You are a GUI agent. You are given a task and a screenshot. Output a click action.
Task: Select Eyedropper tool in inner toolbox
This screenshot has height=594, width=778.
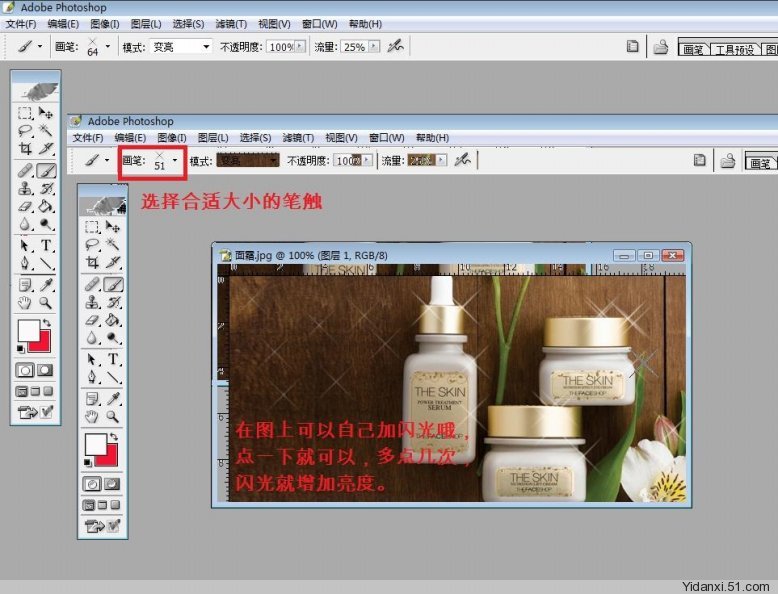(114, 398)
